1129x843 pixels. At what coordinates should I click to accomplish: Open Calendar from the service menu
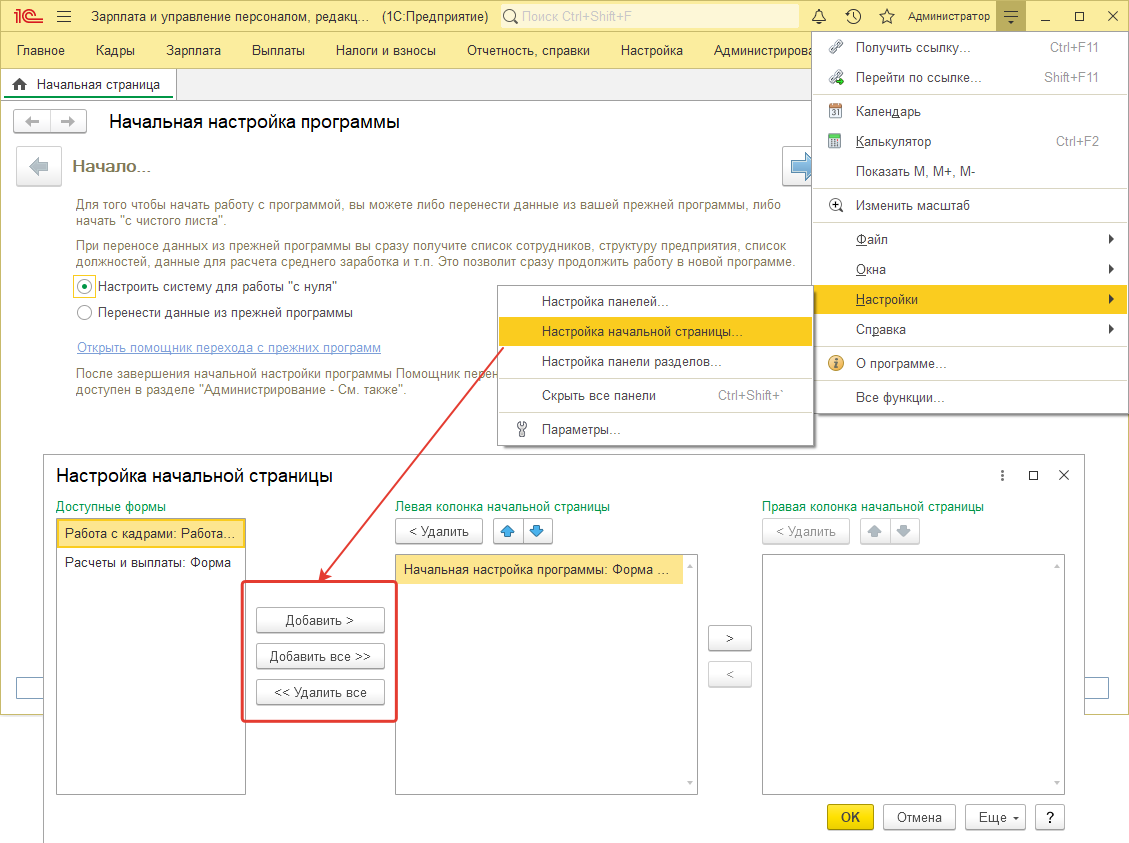click(888, 112)
